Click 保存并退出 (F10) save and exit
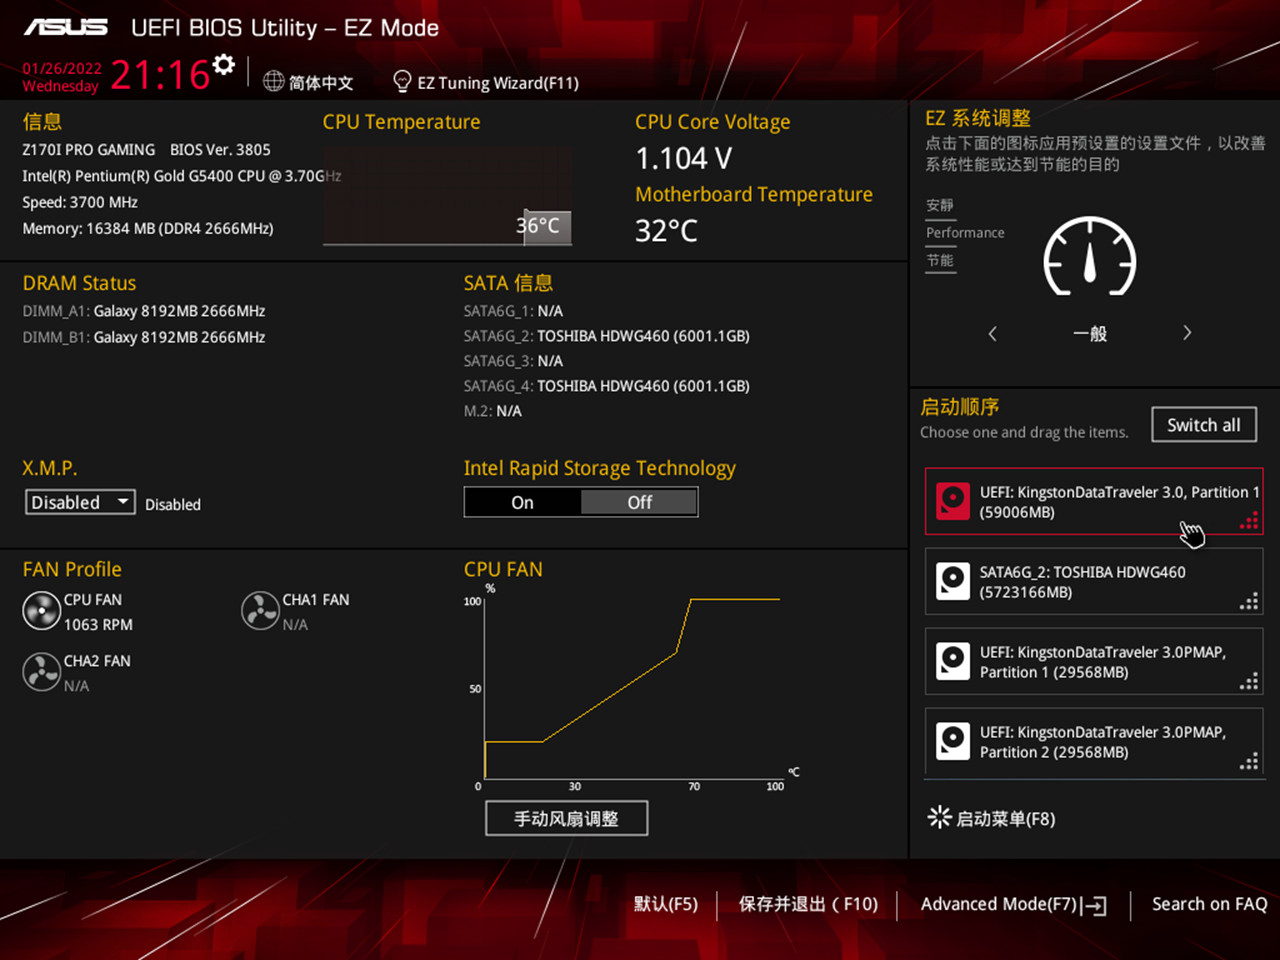 (x=808, y=904)
